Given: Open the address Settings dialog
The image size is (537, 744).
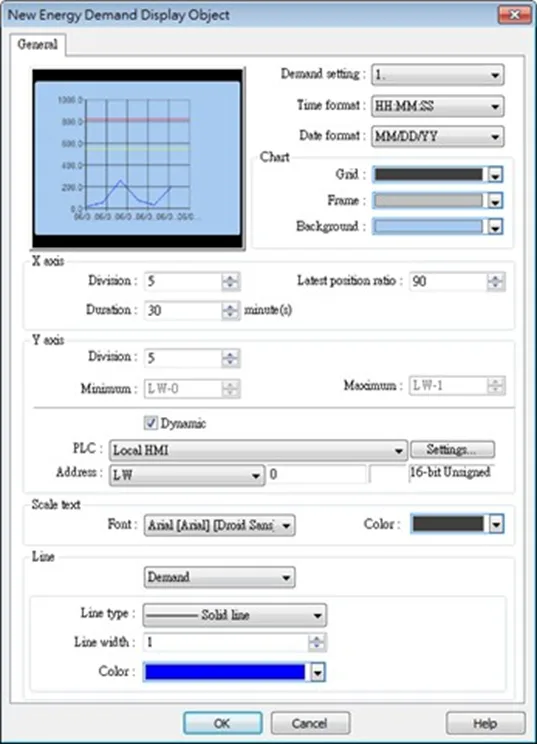Looking at the screenshot, I should point(452,449).
